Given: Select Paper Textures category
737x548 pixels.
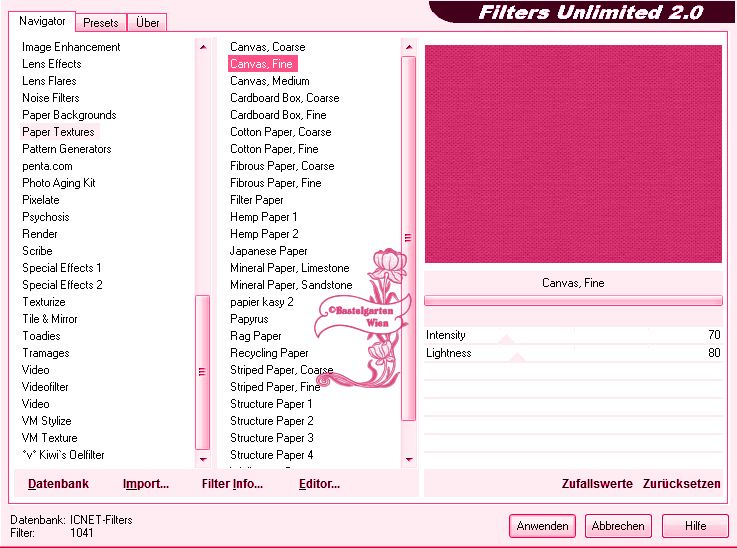Looking at the screenshot, I should click(59, 132).
